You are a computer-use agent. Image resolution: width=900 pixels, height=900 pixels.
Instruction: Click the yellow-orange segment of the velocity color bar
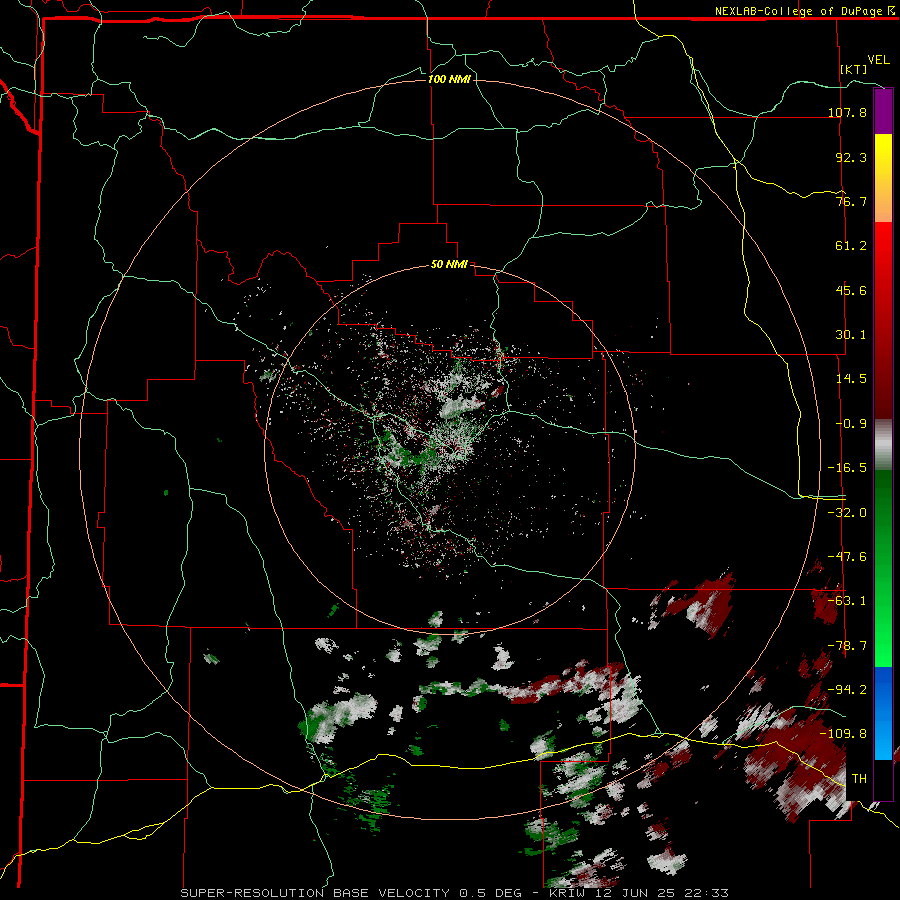[x=883, y=178]
